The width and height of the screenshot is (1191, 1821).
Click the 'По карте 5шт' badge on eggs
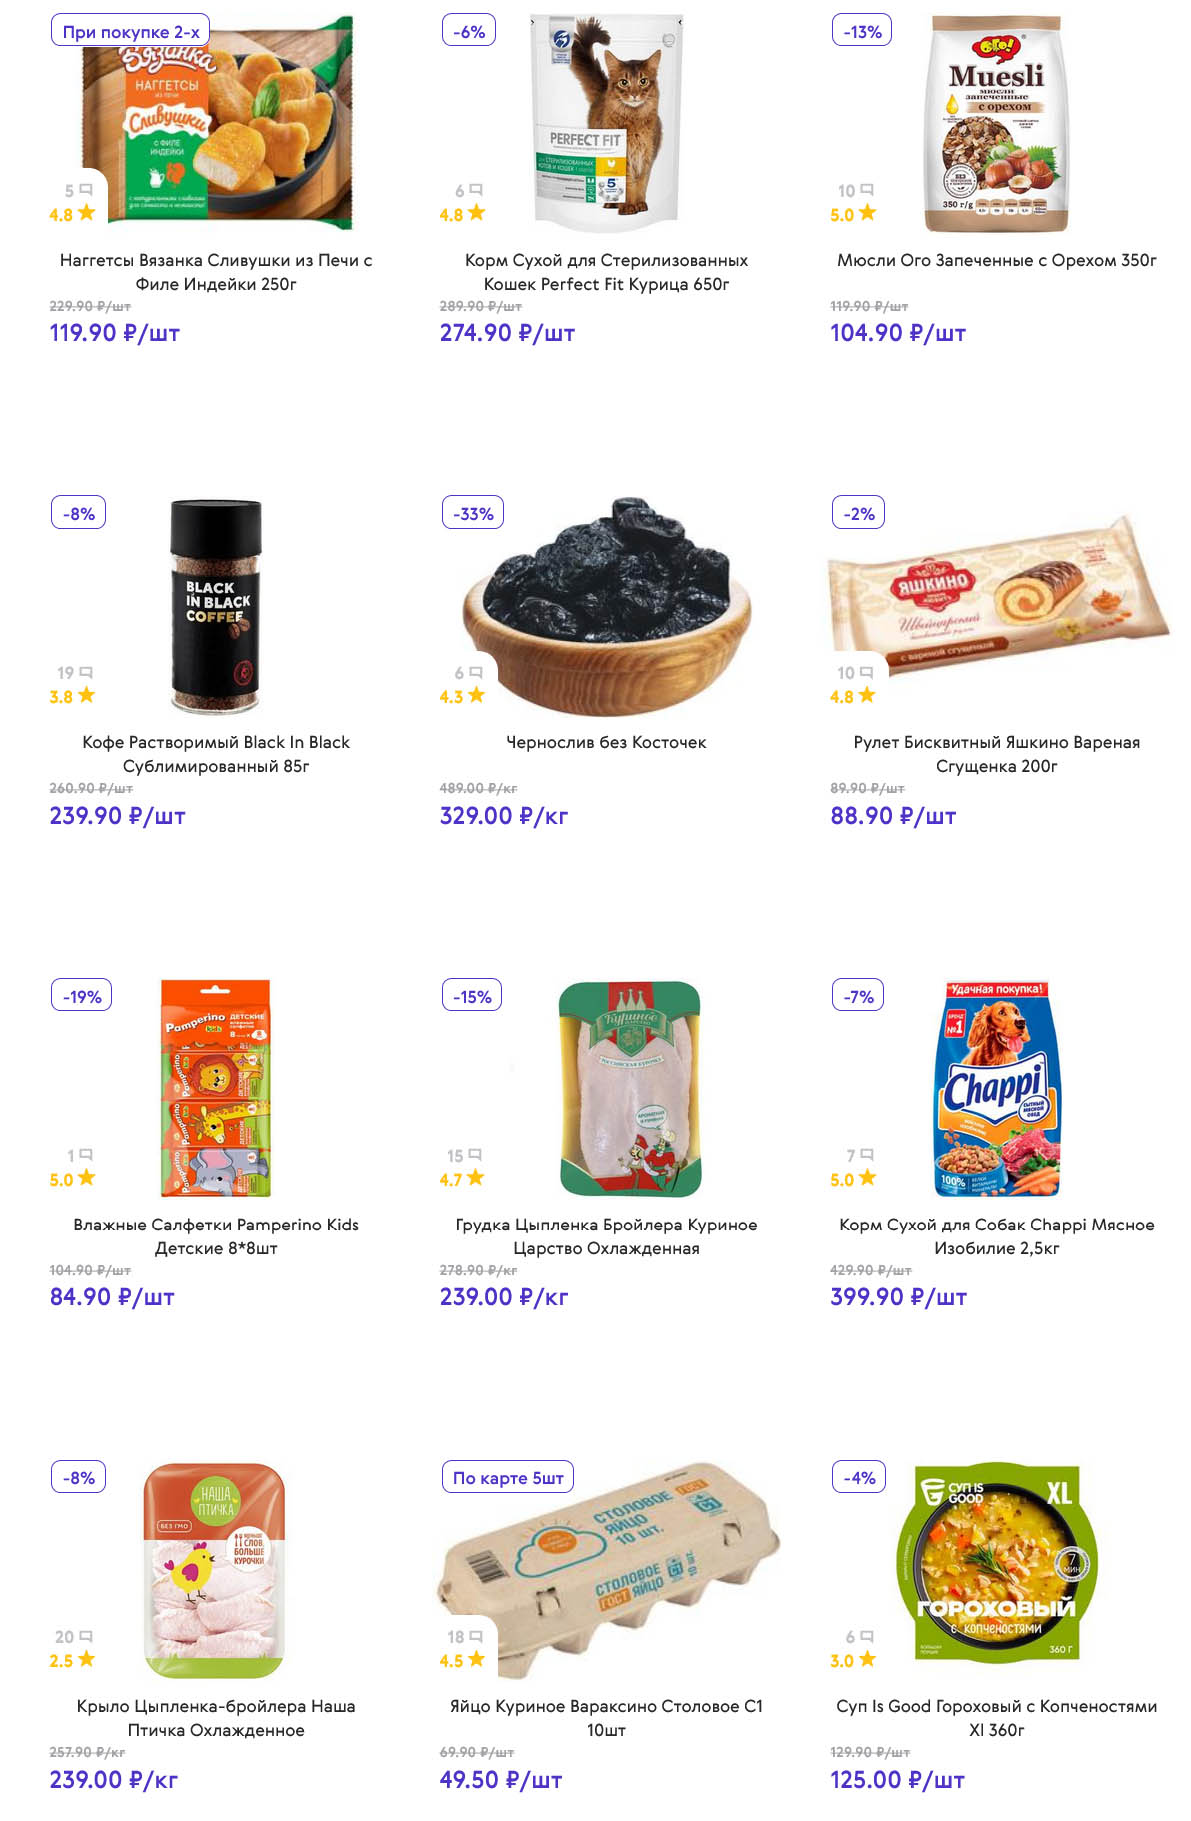point(507,1477)
